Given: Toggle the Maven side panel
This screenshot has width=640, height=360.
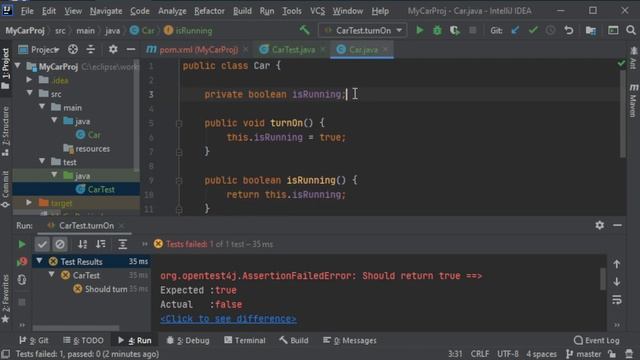Looking at the screenshot, I should (633, 100).
